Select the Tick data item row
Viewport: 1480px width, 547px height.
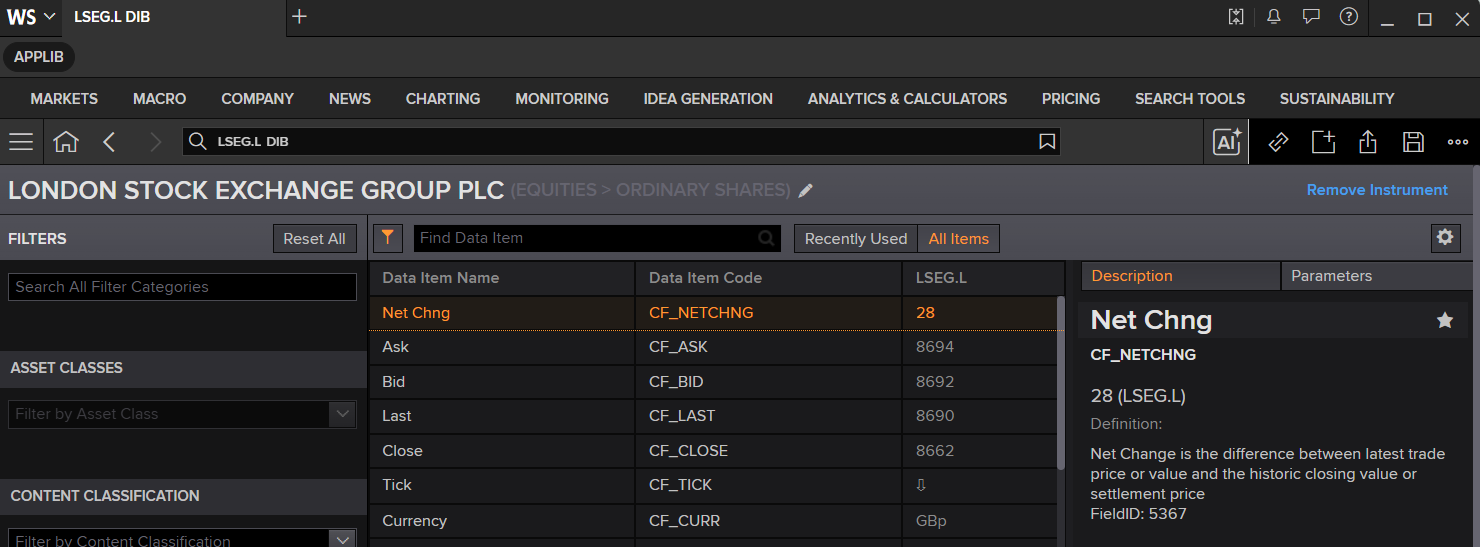[712, 485]
